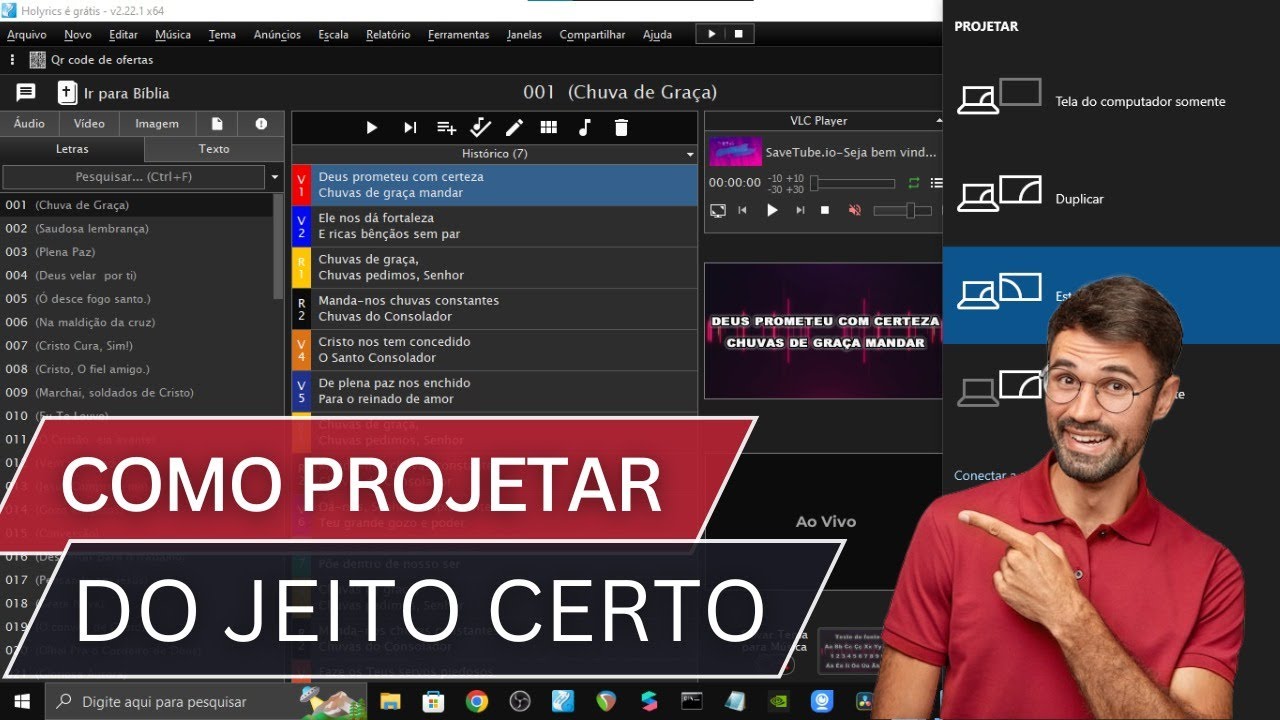1280x720 pixels.
Task: Click the document file icon tab
Action: 217,124
